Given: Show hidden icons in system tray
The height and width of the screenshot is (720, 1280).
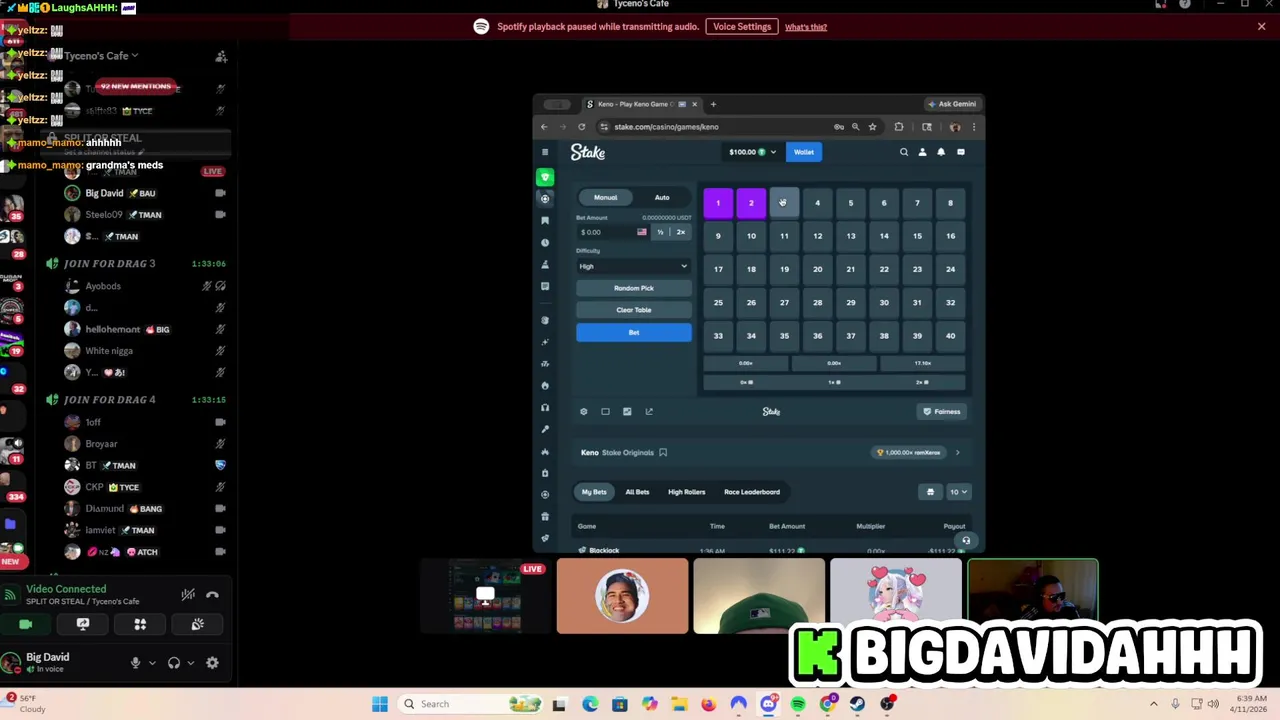Looking at the screenshot, I should point(1153,704).
